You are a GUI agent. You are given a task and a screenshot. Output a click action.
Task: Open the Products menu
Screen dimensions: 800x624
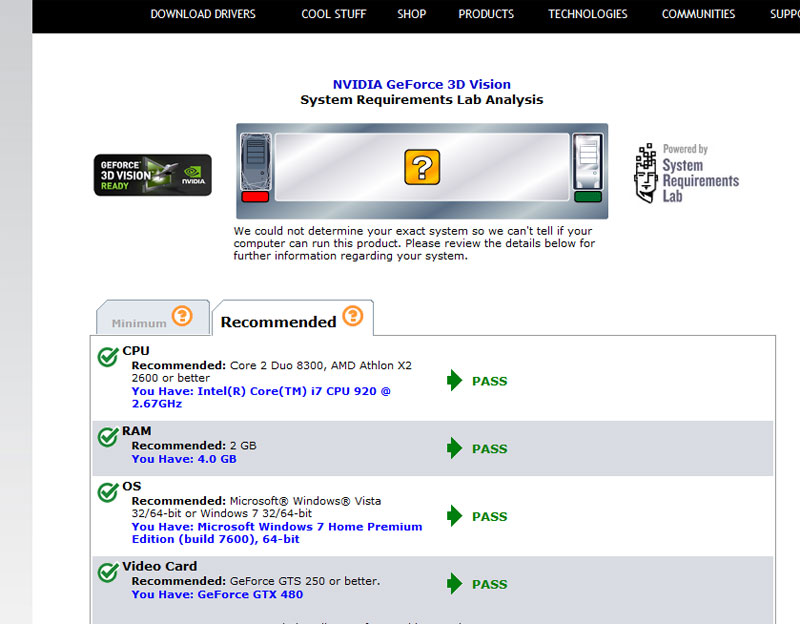486,14
